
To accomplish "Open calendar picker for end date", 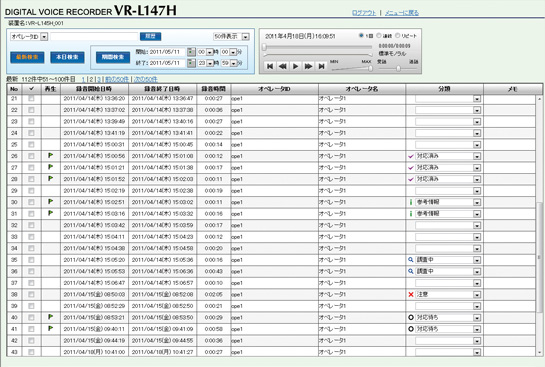I will [x=191, y=63].
